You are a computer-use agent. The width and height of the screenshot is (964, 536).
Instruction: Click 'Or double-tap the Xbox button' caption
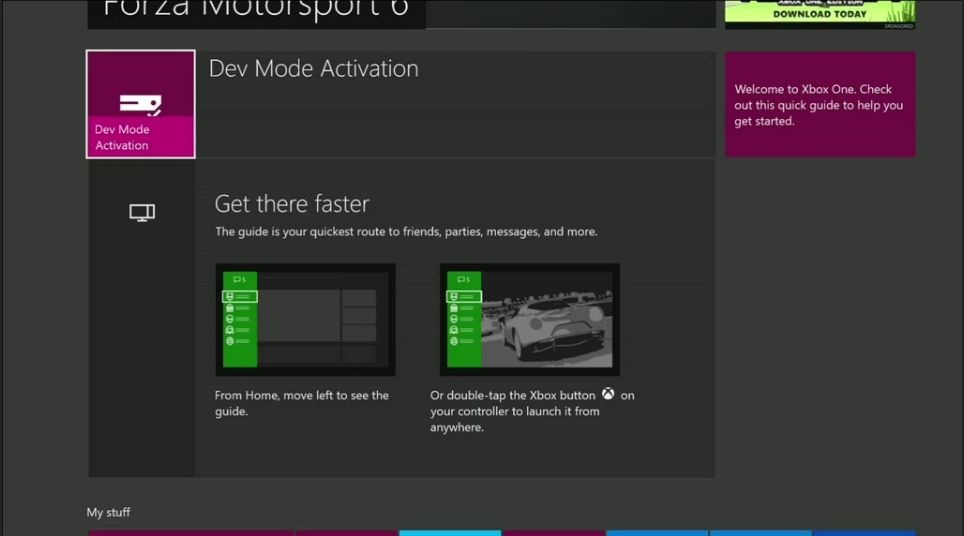(x=532, y=411)
